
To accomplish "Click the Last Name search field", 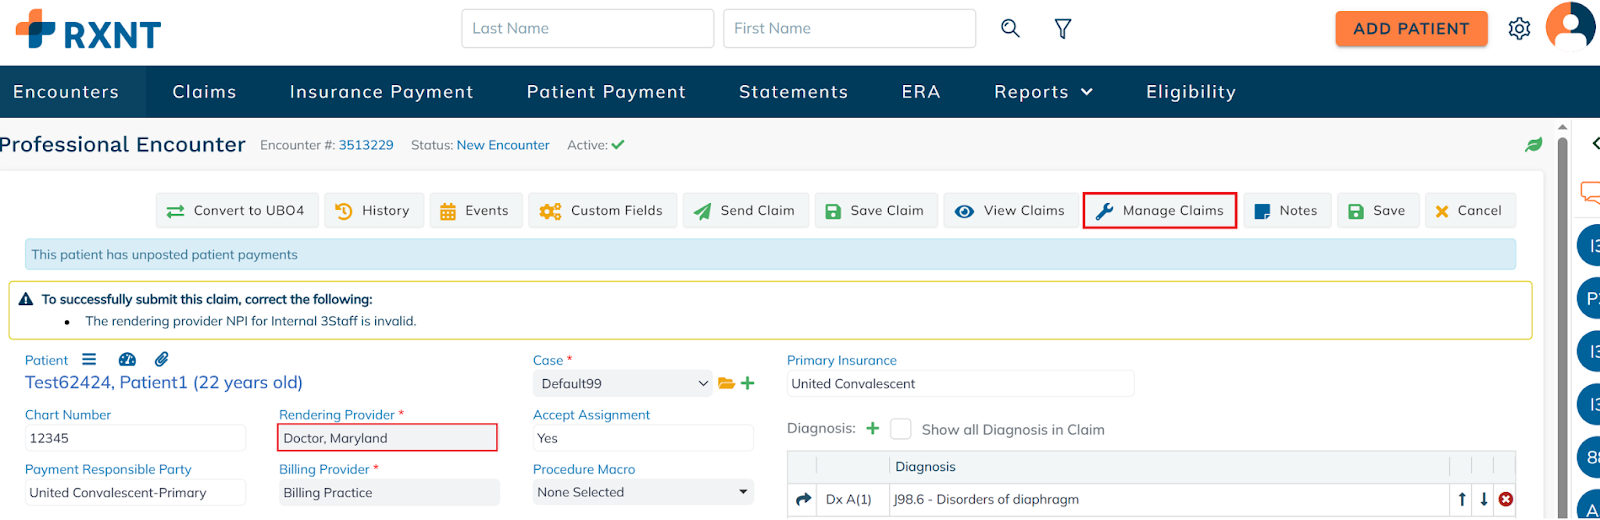I will click(587, 29).
